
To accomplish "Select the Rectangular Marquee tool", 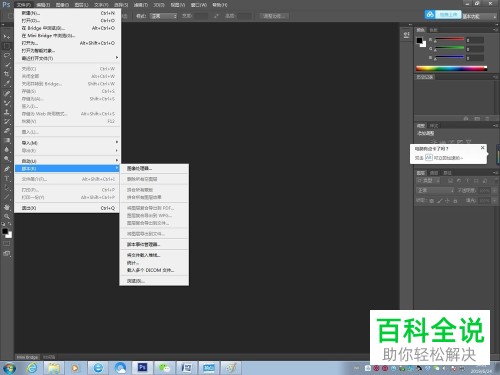I will pos(7,46).
